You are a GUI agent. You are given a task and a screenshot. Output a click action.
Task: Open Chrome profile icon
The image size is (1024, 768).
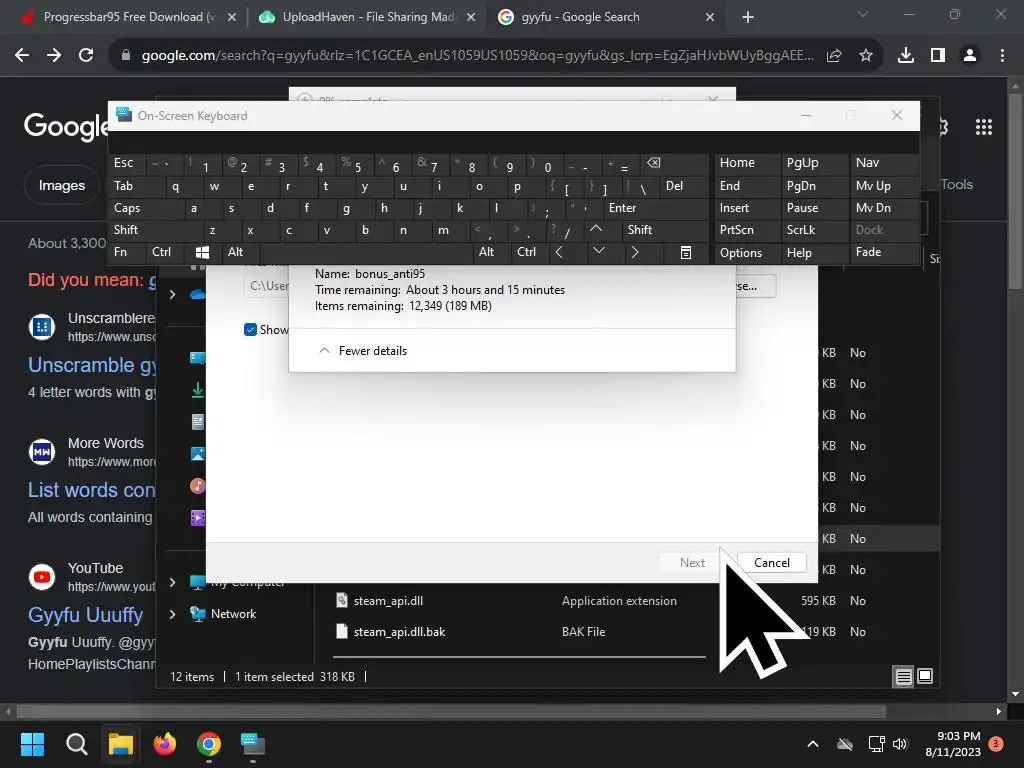(970, 56)
